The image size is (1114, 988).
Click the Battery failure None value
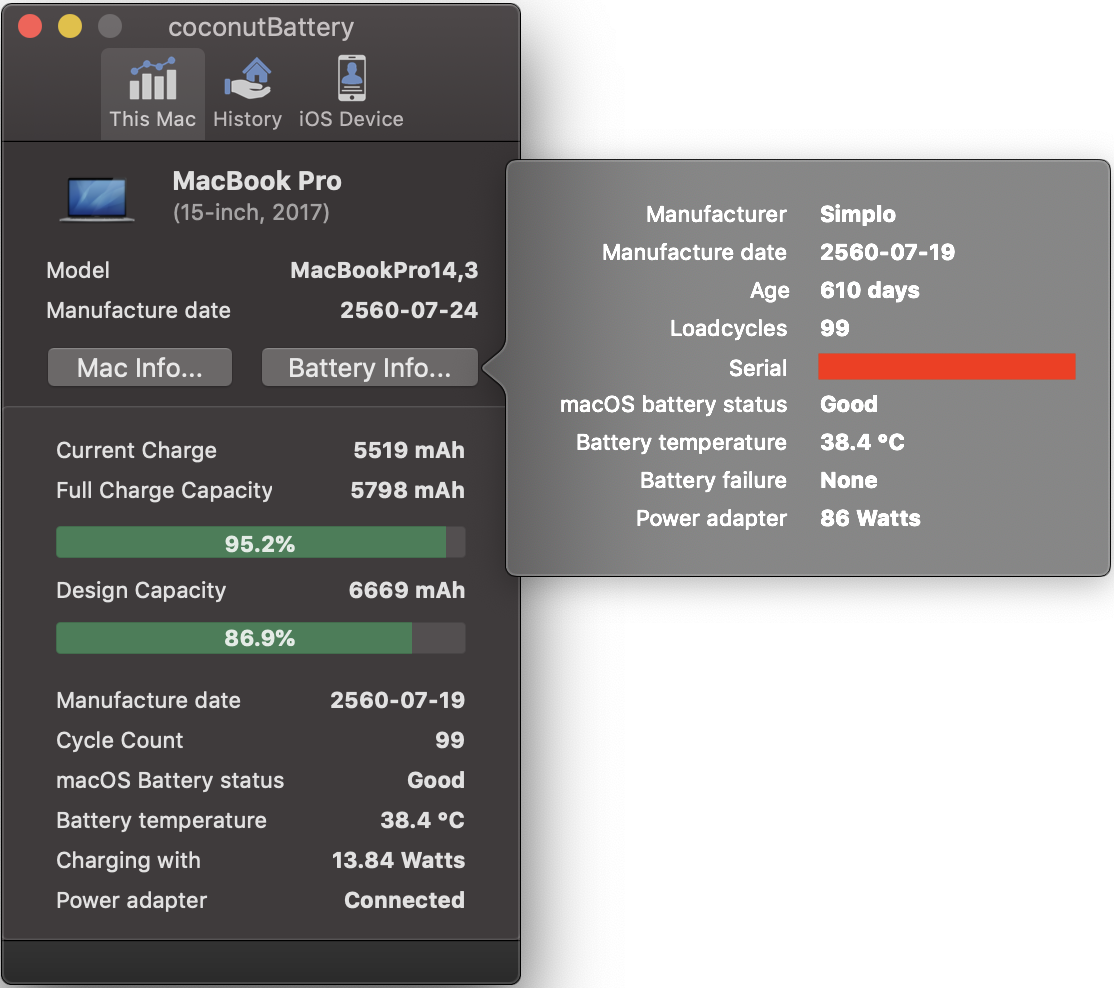click(x=849, y=480)
